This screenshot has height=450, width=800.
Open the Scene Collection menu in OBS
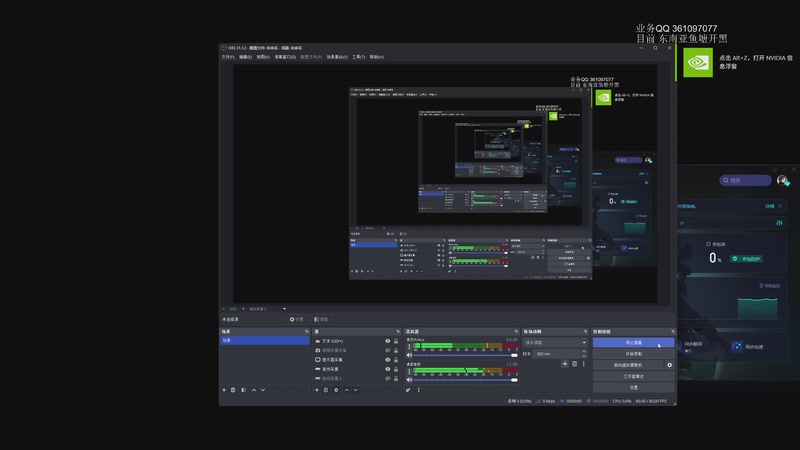pos(337,57)
